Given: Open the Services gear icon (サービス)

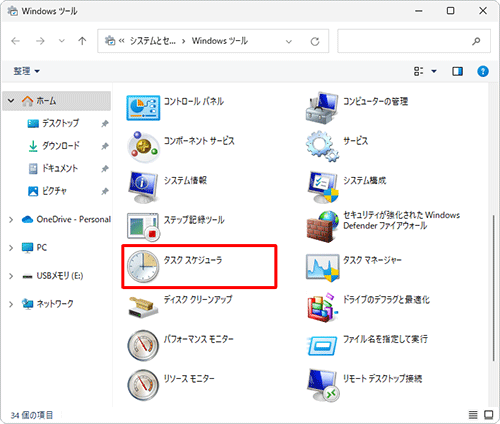Looking at the screenshot, I should tap(322, 147).
